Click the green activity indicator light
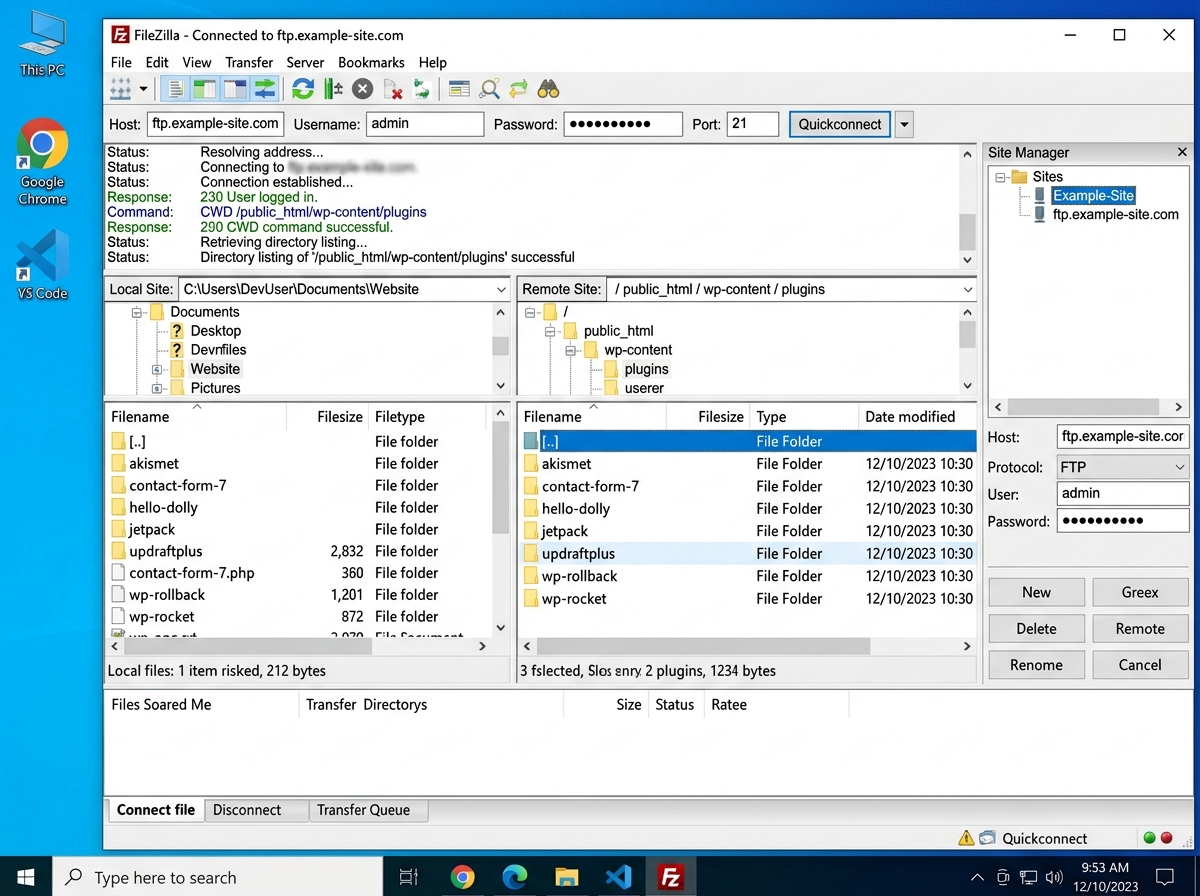The width and height of the screenshot is (1200, 896). [1150, 838]
